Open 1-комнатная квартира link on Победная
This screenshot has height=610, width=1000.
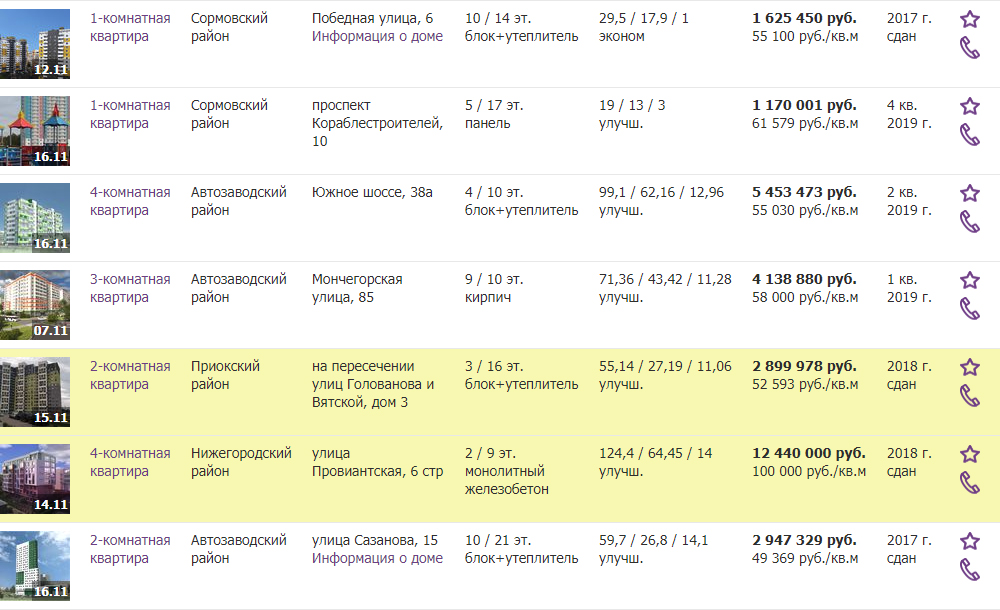[x=130, y=27]
